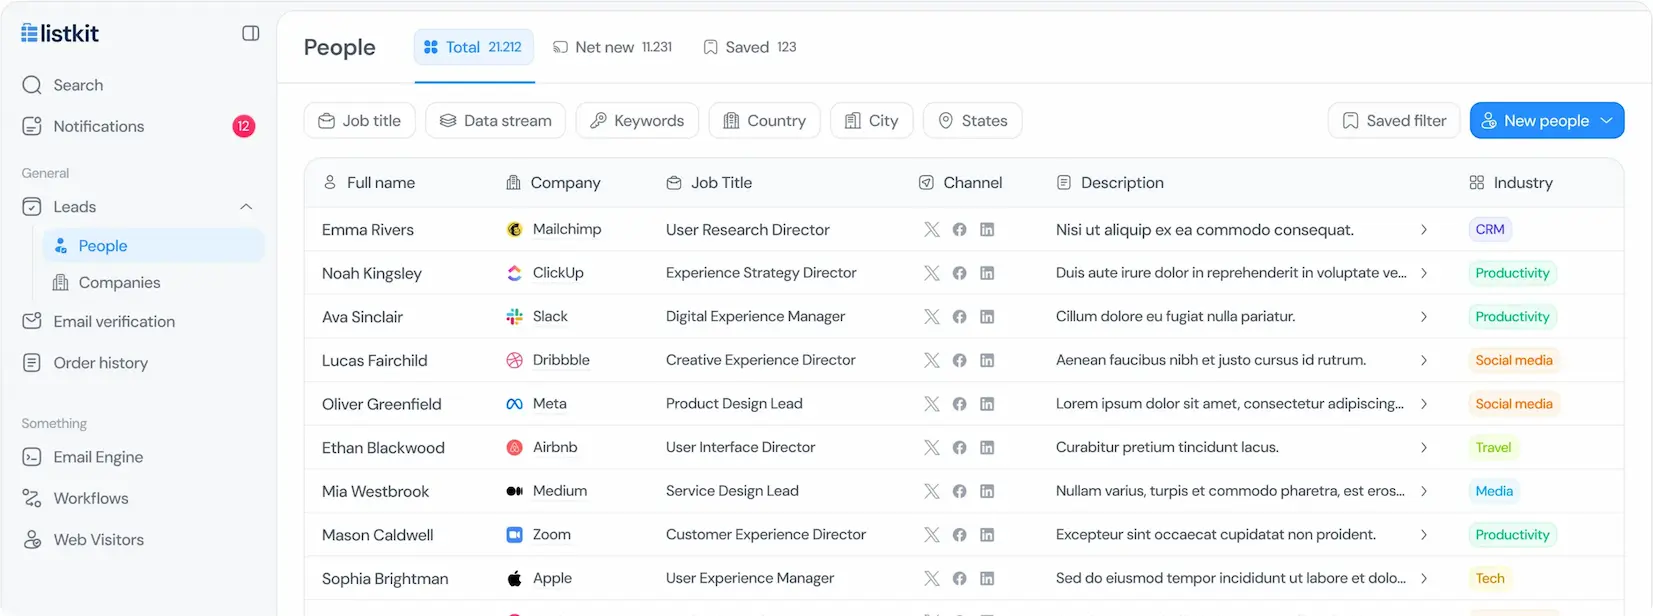Image resolution: width=1653 pixels, height=616 pixels.
Task: Click the Channel column header
Action: pyautogui.click(x=960, y=183)
